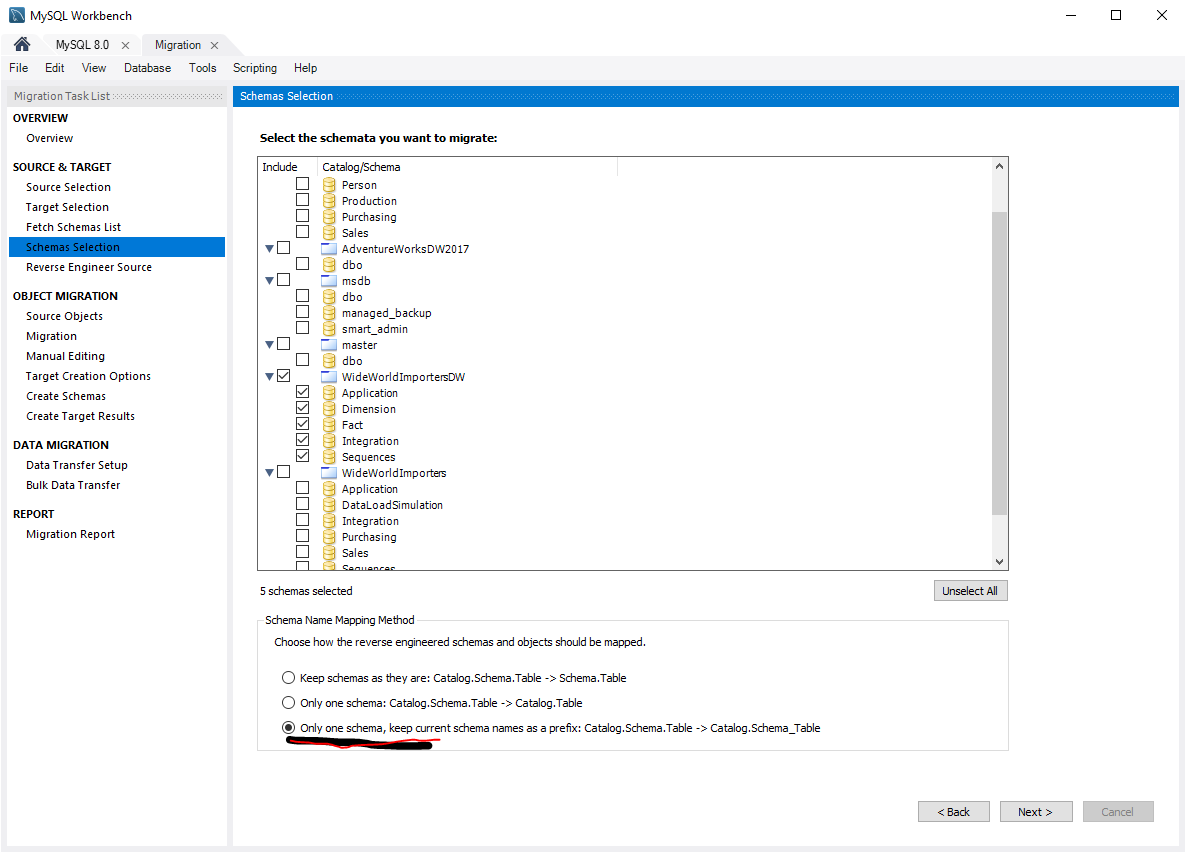Click the managed_backup schema database icon
Screen dimensions: 1186x853
pos(329,313)
